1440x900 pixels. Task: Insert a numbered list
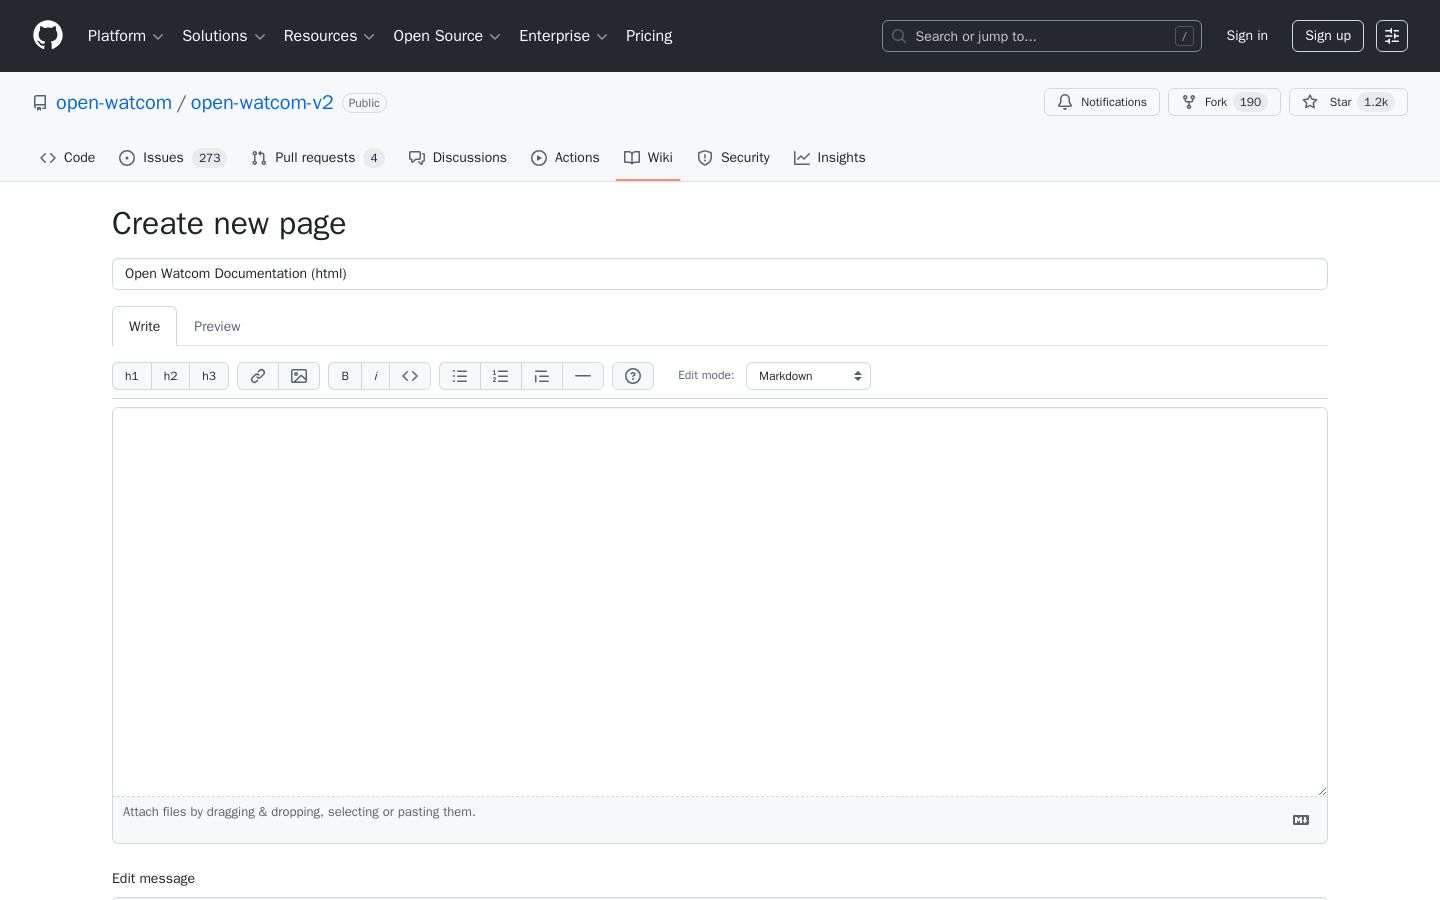pos(501,376)
